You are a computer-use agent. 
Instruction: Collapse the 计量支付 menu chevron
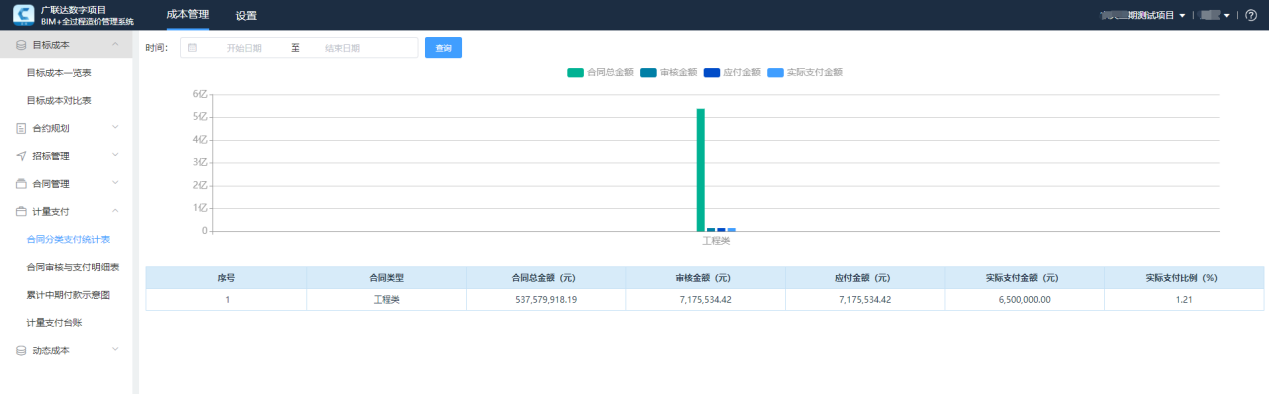tap(115, 212)
